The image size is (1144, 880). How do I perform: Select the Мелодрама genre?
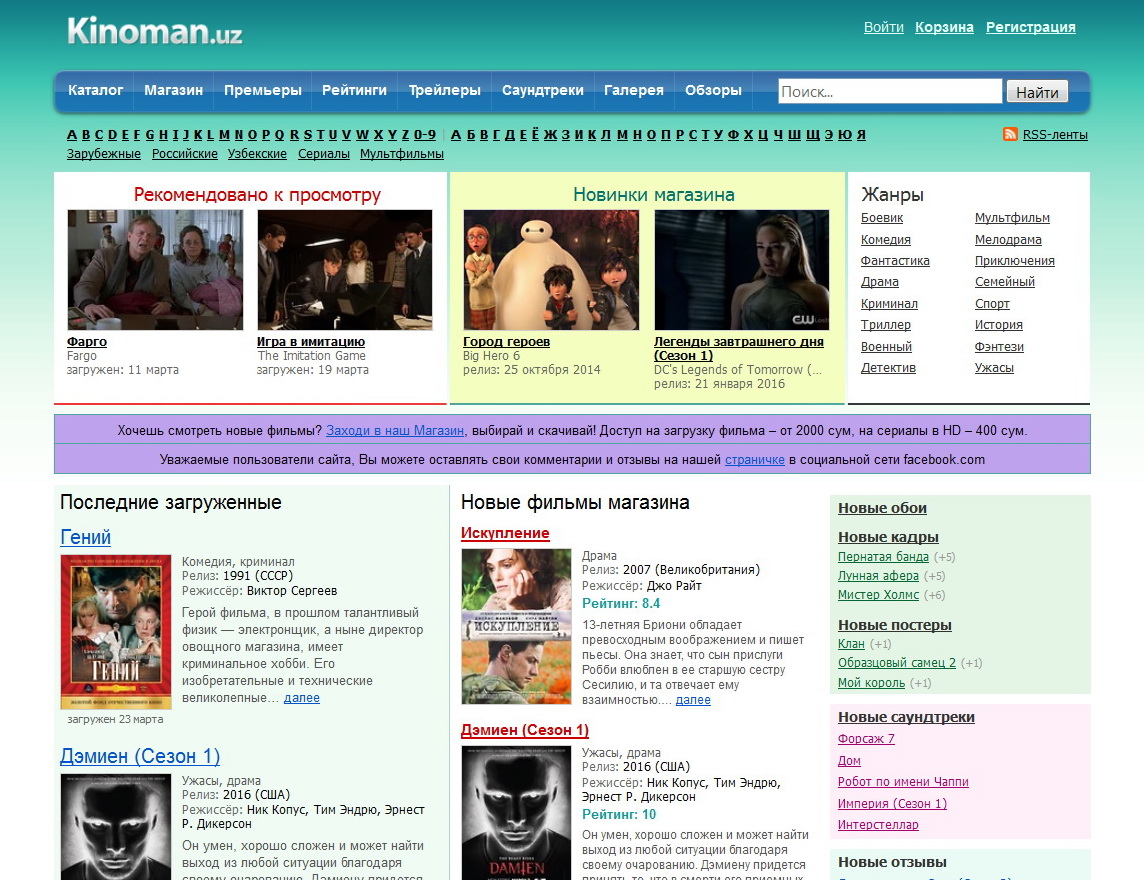(x=1008, y=239)
